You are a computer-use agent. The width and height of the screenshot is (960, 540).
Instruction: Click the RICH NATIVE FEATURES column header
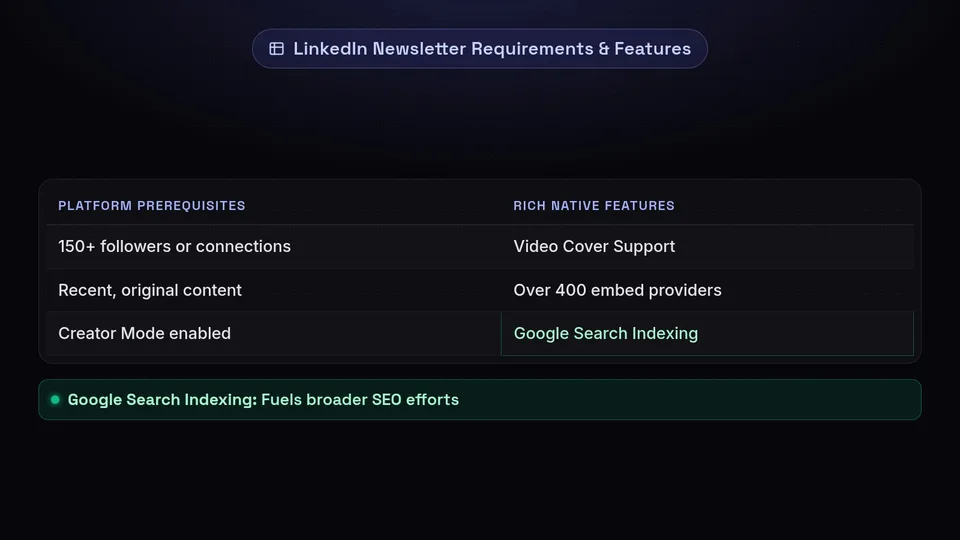click(594, 206)
